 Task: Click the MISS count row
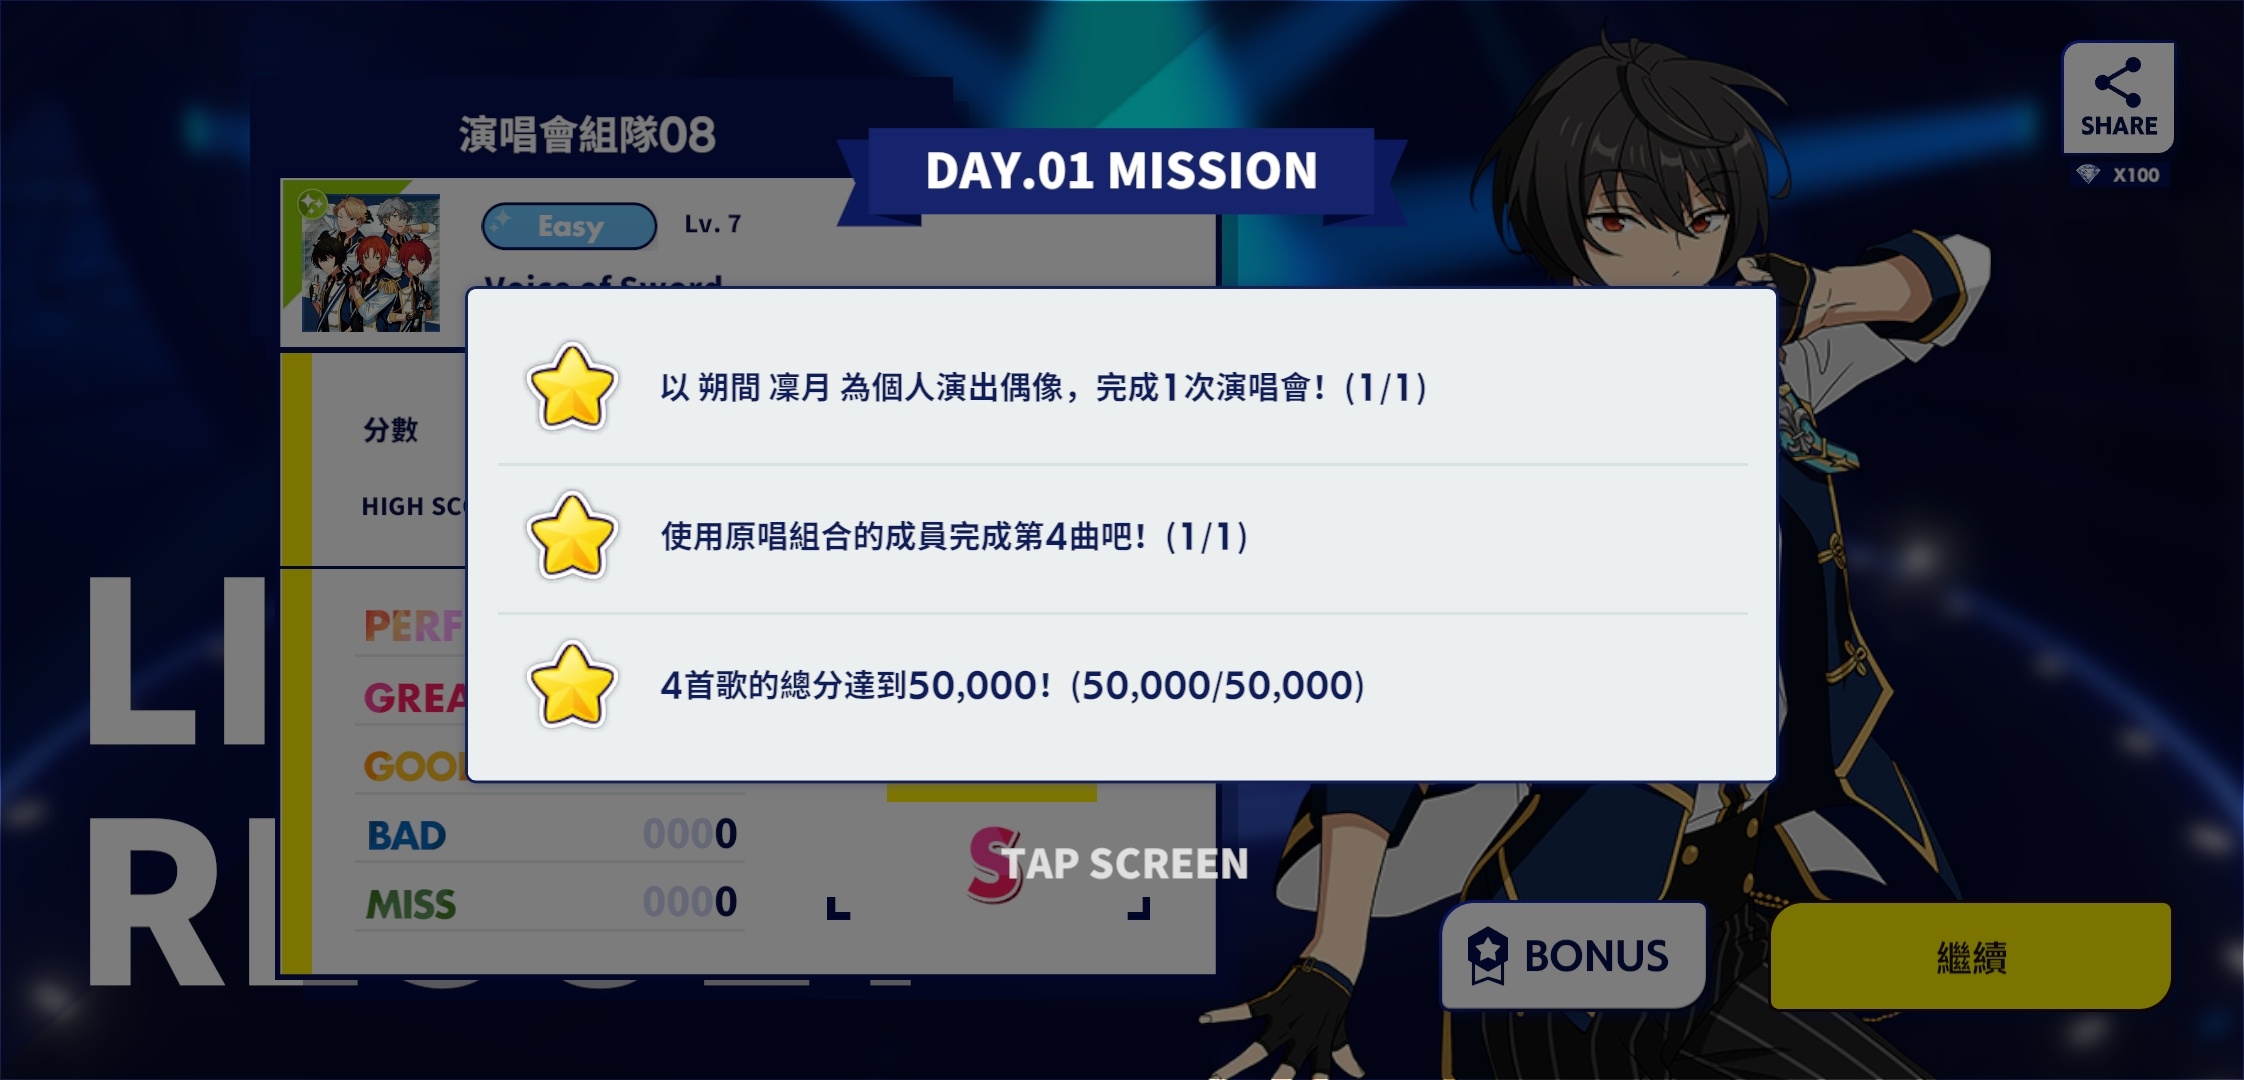click(x=550, y=903)
